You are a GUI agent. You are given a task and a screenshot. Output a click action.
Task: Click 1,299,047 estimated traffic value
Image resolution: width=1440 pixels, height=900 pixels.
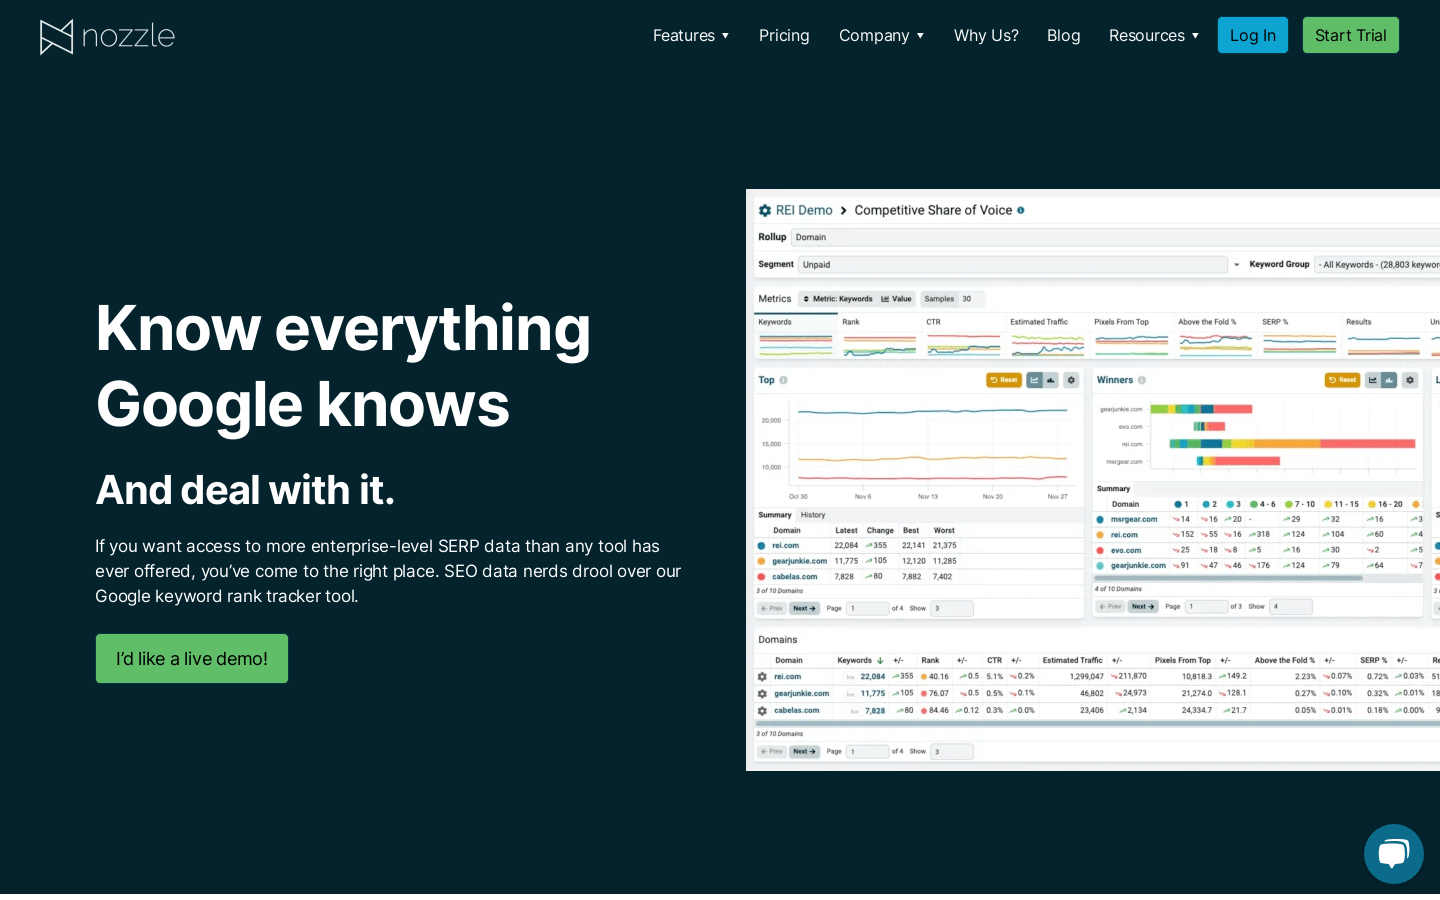click(x=1087, y=677)
